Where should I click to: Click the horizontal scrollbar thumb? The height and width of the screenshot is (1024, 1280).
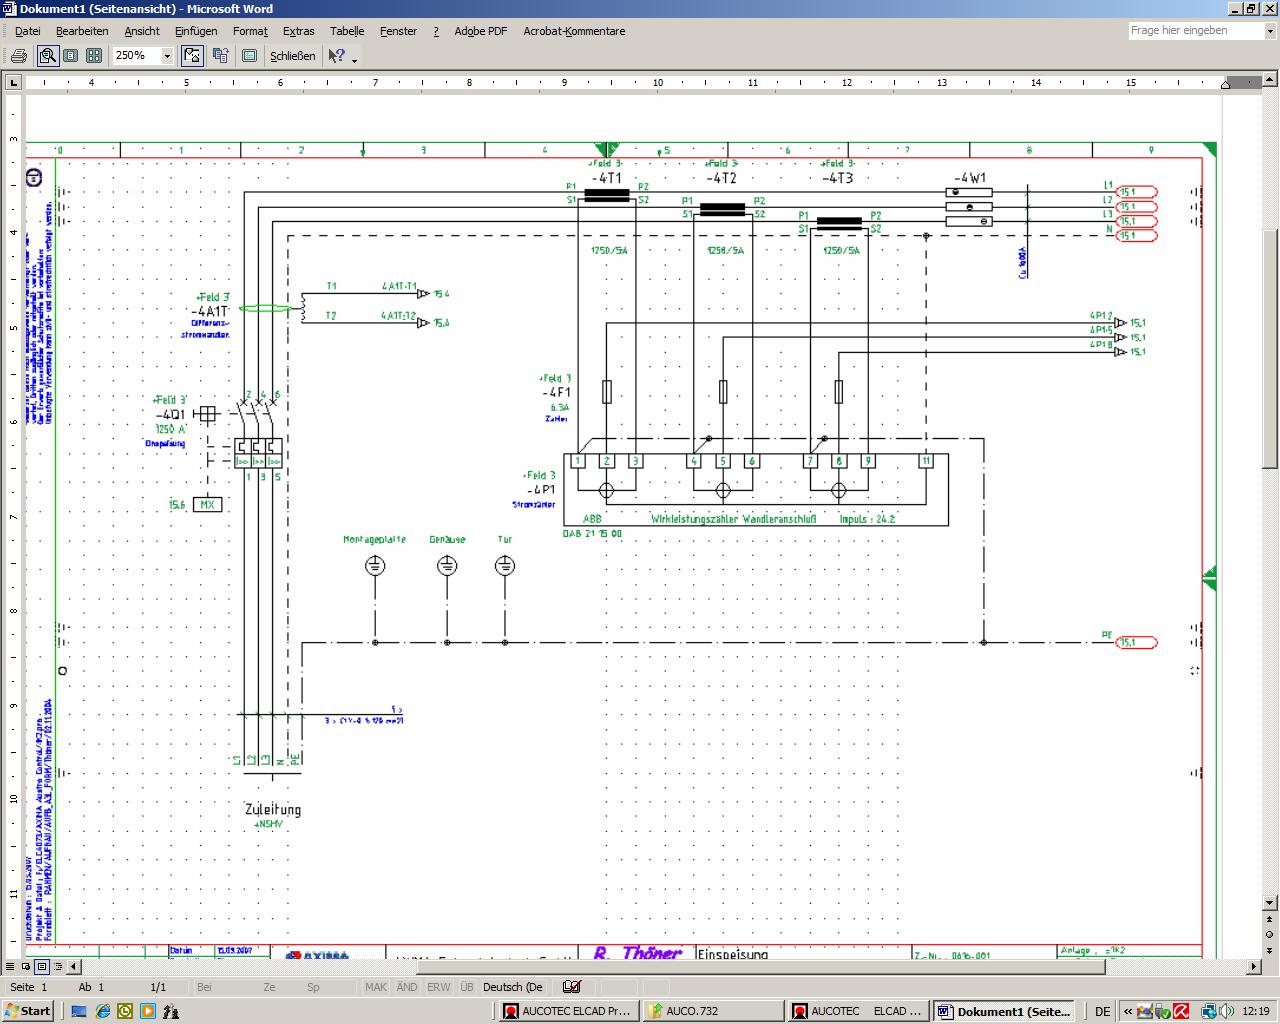pyautogui.click(x=760, y=967)
